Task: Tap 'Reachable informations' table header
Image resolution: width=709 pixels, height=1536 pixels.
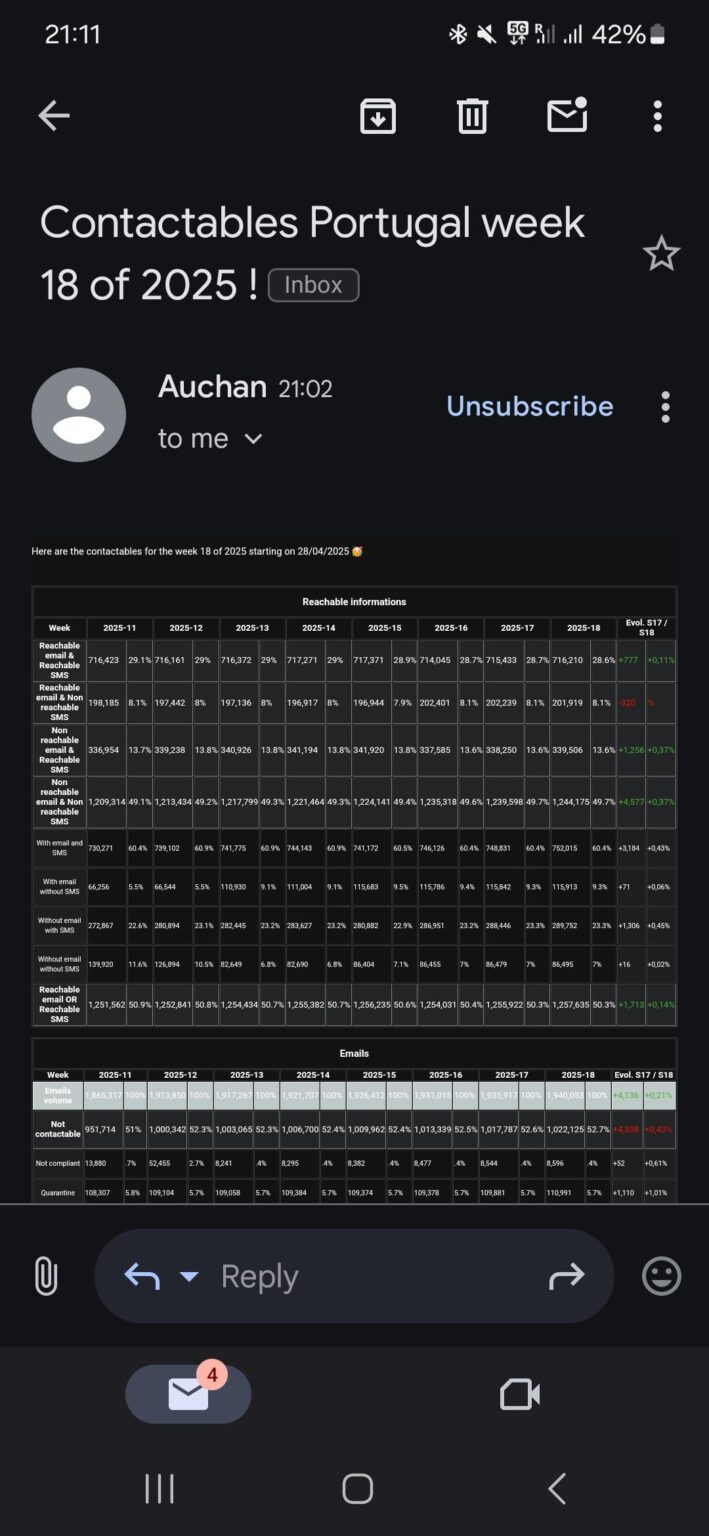Action: click(354, 602)
